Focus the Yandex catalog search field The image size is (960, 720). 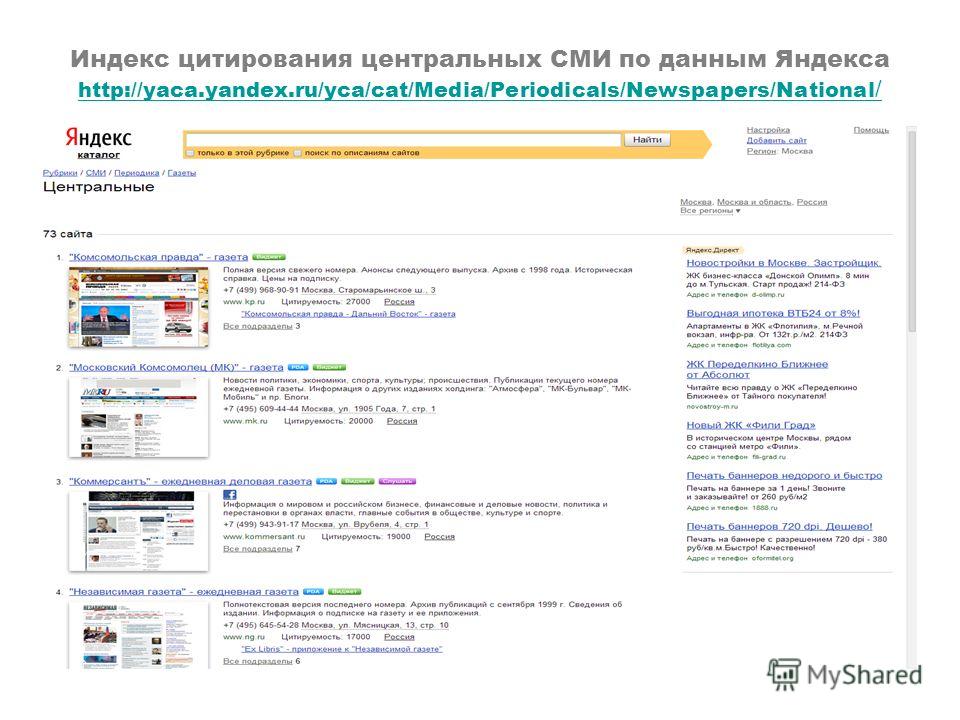(x=403, y=140)
